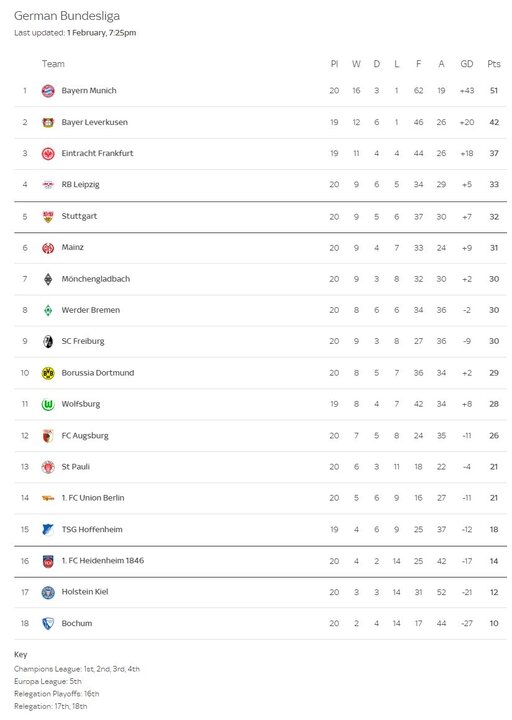Open the St Pauli team link
The height and width of the screenshot is (720, 512).
tap(75, 467)
